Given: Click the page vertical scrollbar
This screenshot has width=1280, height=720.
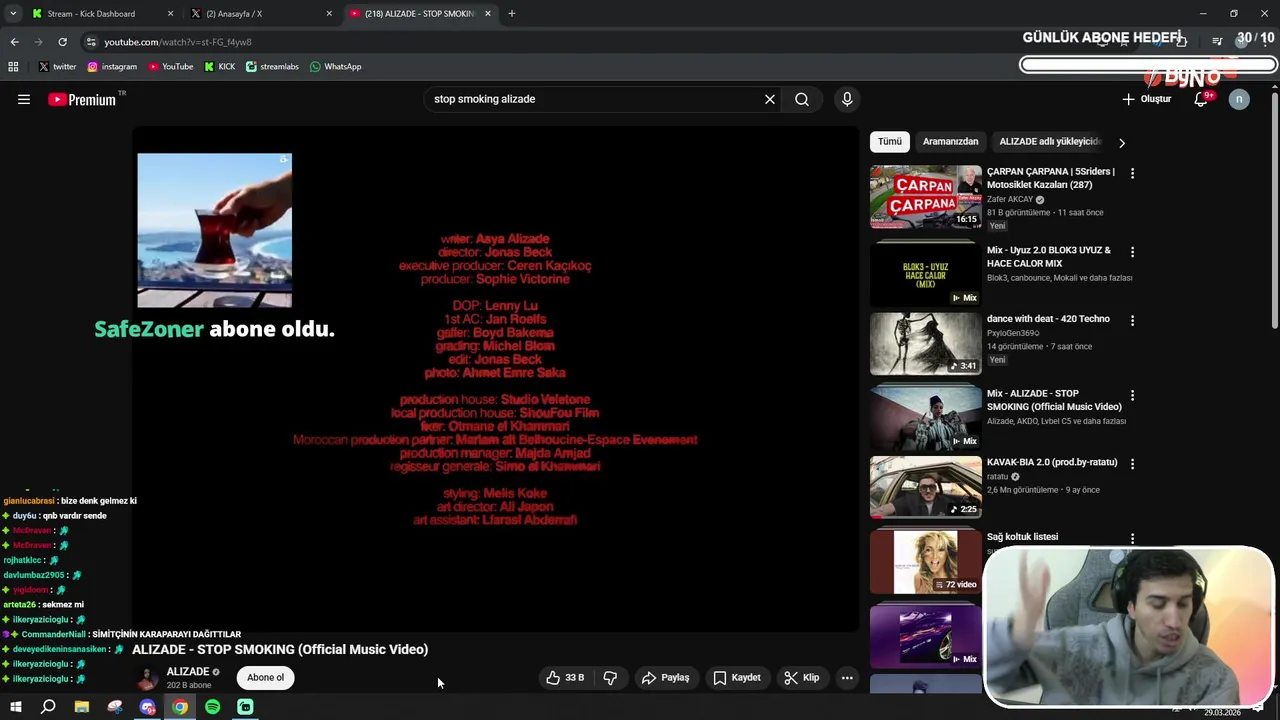Looking at the screenshot, I should point(1274,210).
